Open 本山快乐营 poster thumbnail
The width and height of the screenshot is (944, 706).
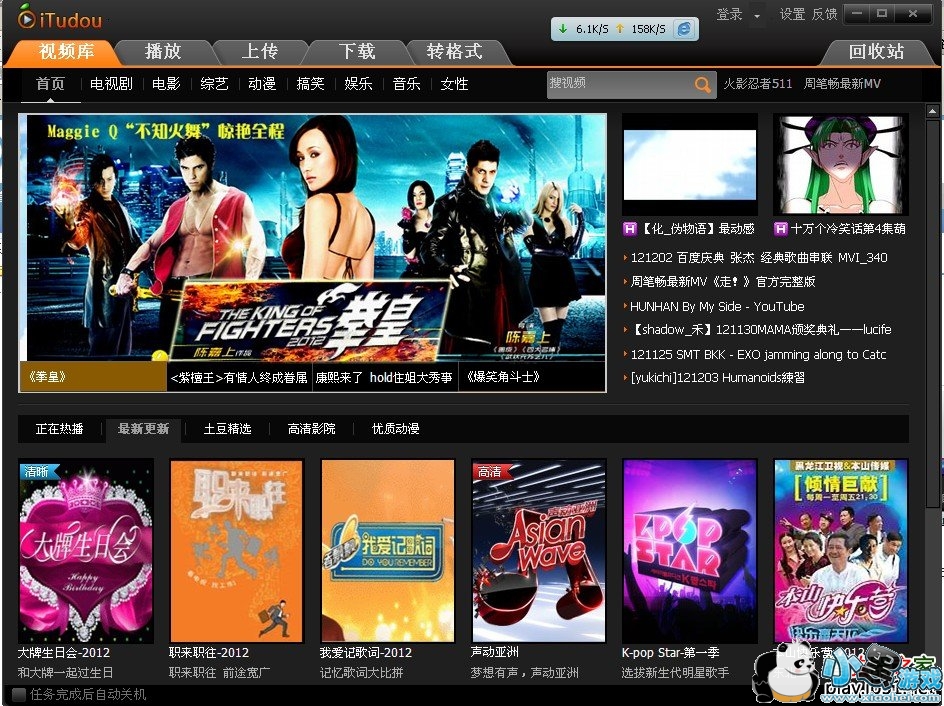coord(841,551)
